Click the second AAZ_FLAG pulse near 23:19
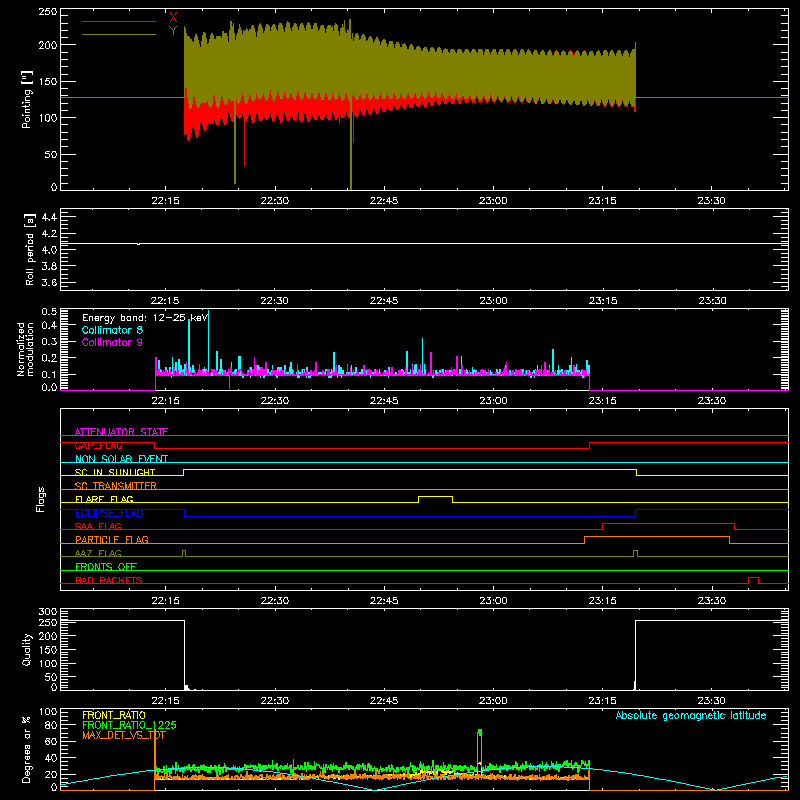Screen dimensions: 800x800 635,551
